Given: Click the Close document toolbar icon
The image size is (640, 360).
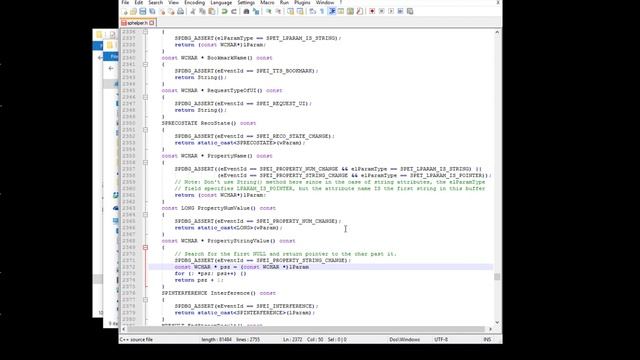Looking at the screenshot, I should pyautogui.click(x=162, y=11).
